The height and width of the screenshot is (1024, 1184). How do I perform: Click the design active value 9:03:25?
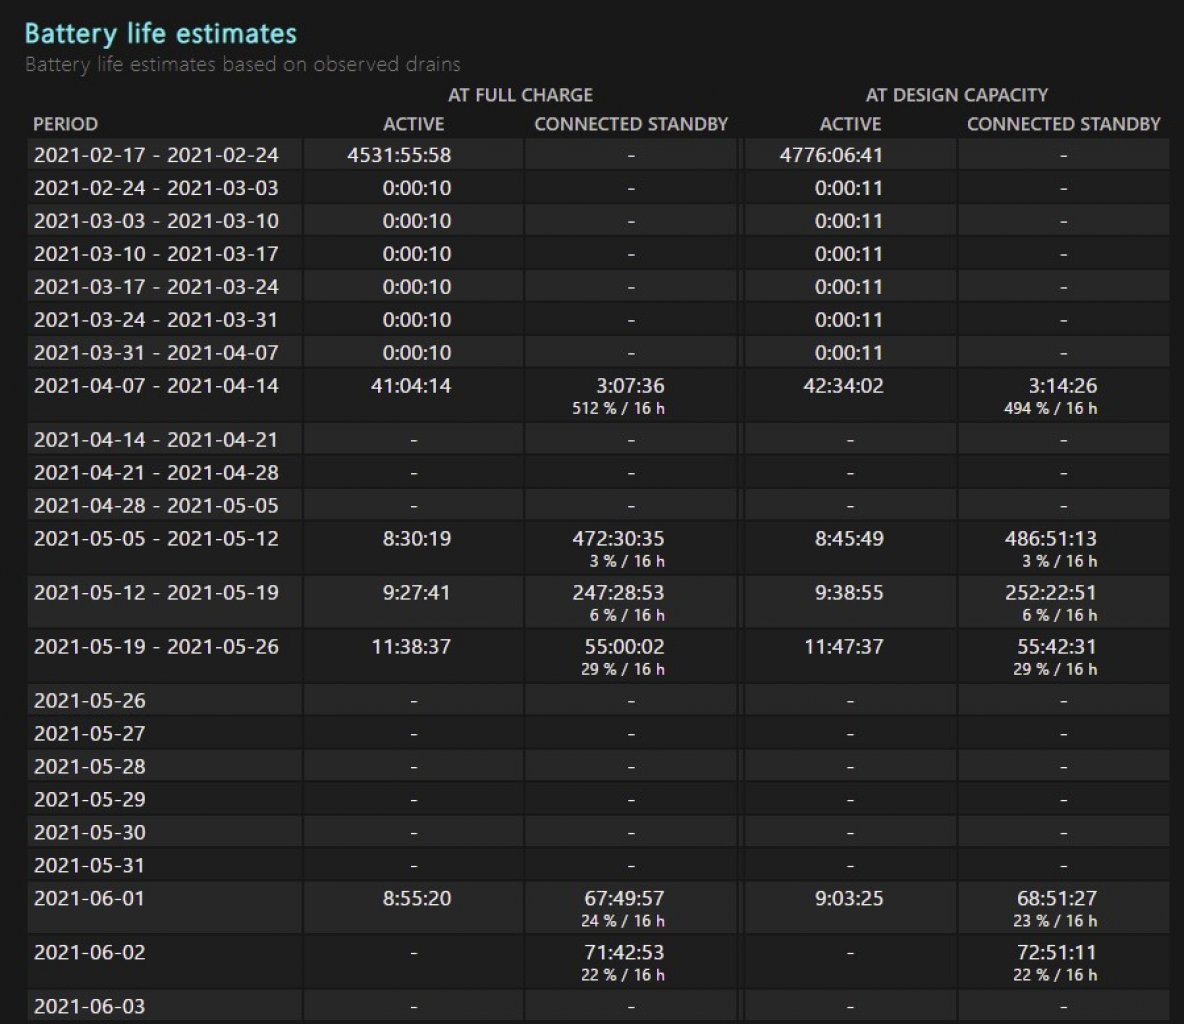[849, 899]
